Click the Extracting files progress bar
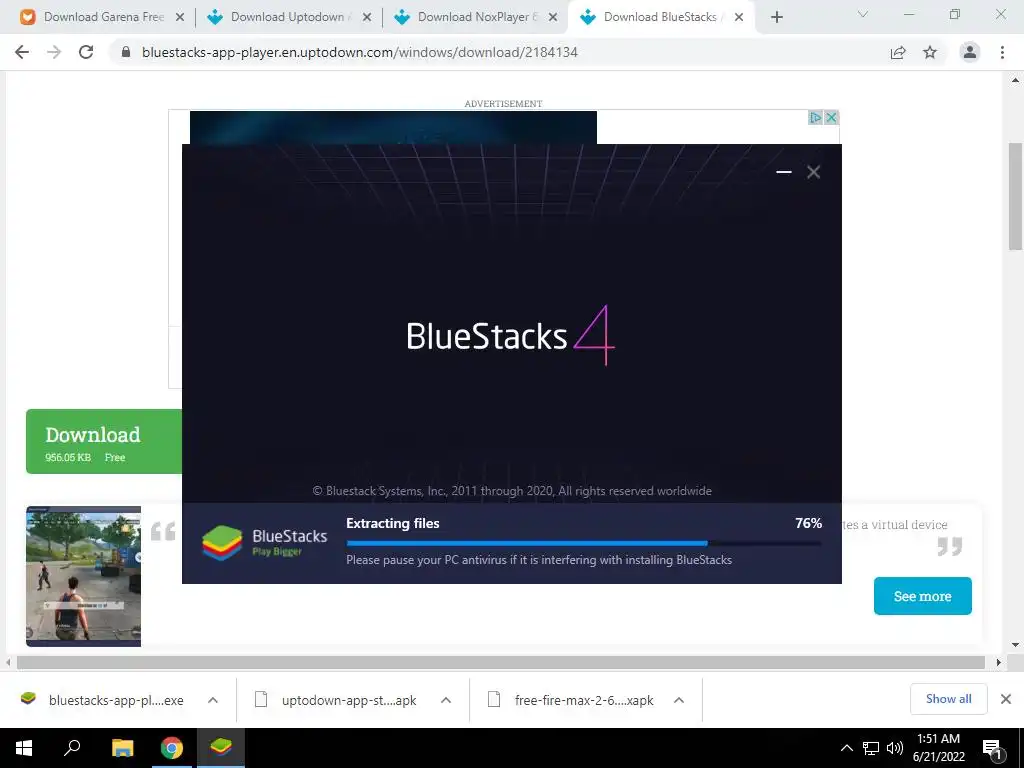 click(584, 543)
